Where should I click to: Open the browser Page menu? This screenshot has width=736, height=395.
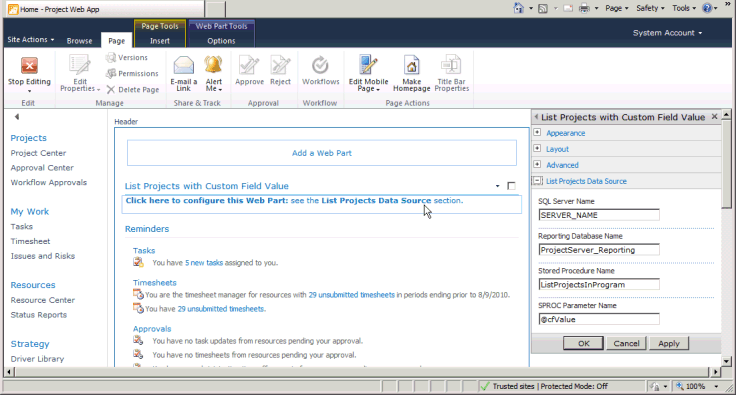click(x=617, y=8)
